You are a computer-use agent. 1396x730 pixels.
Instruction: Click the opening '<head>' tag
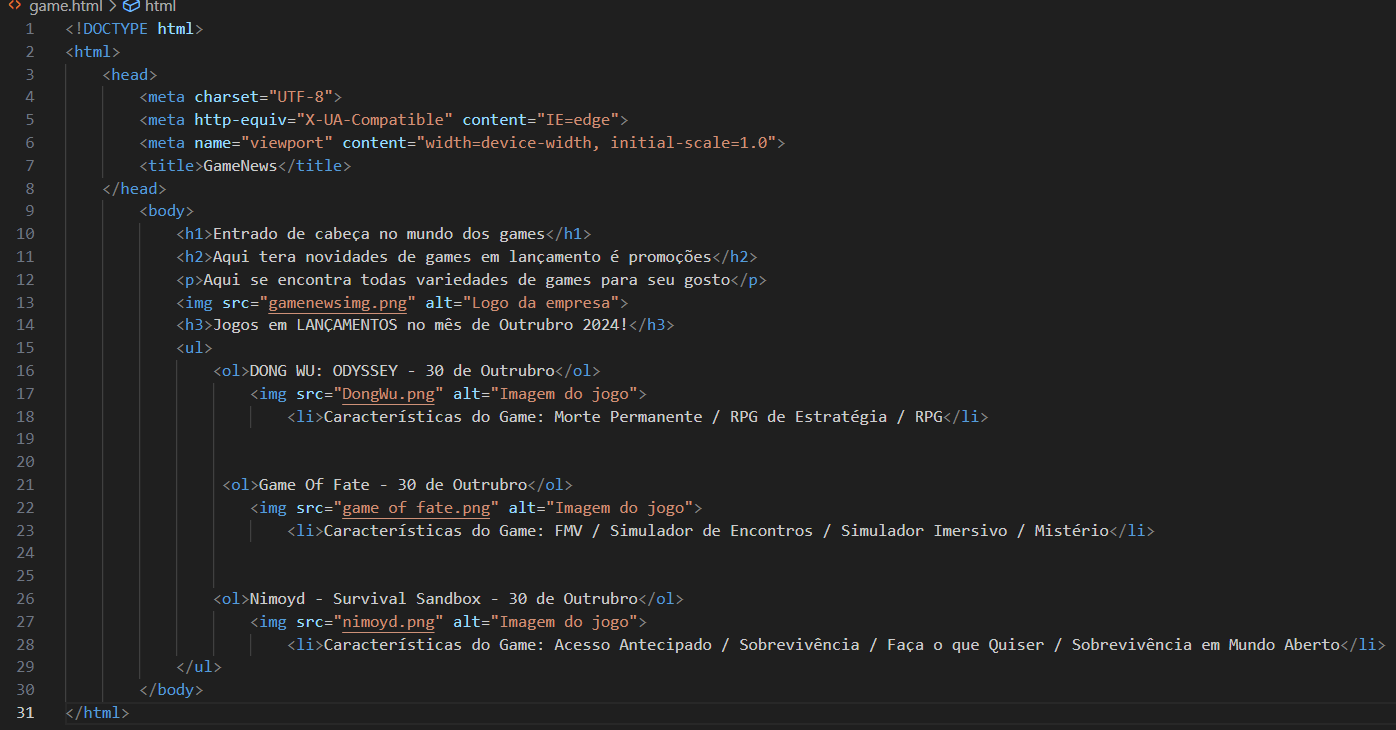pos(130,74)
